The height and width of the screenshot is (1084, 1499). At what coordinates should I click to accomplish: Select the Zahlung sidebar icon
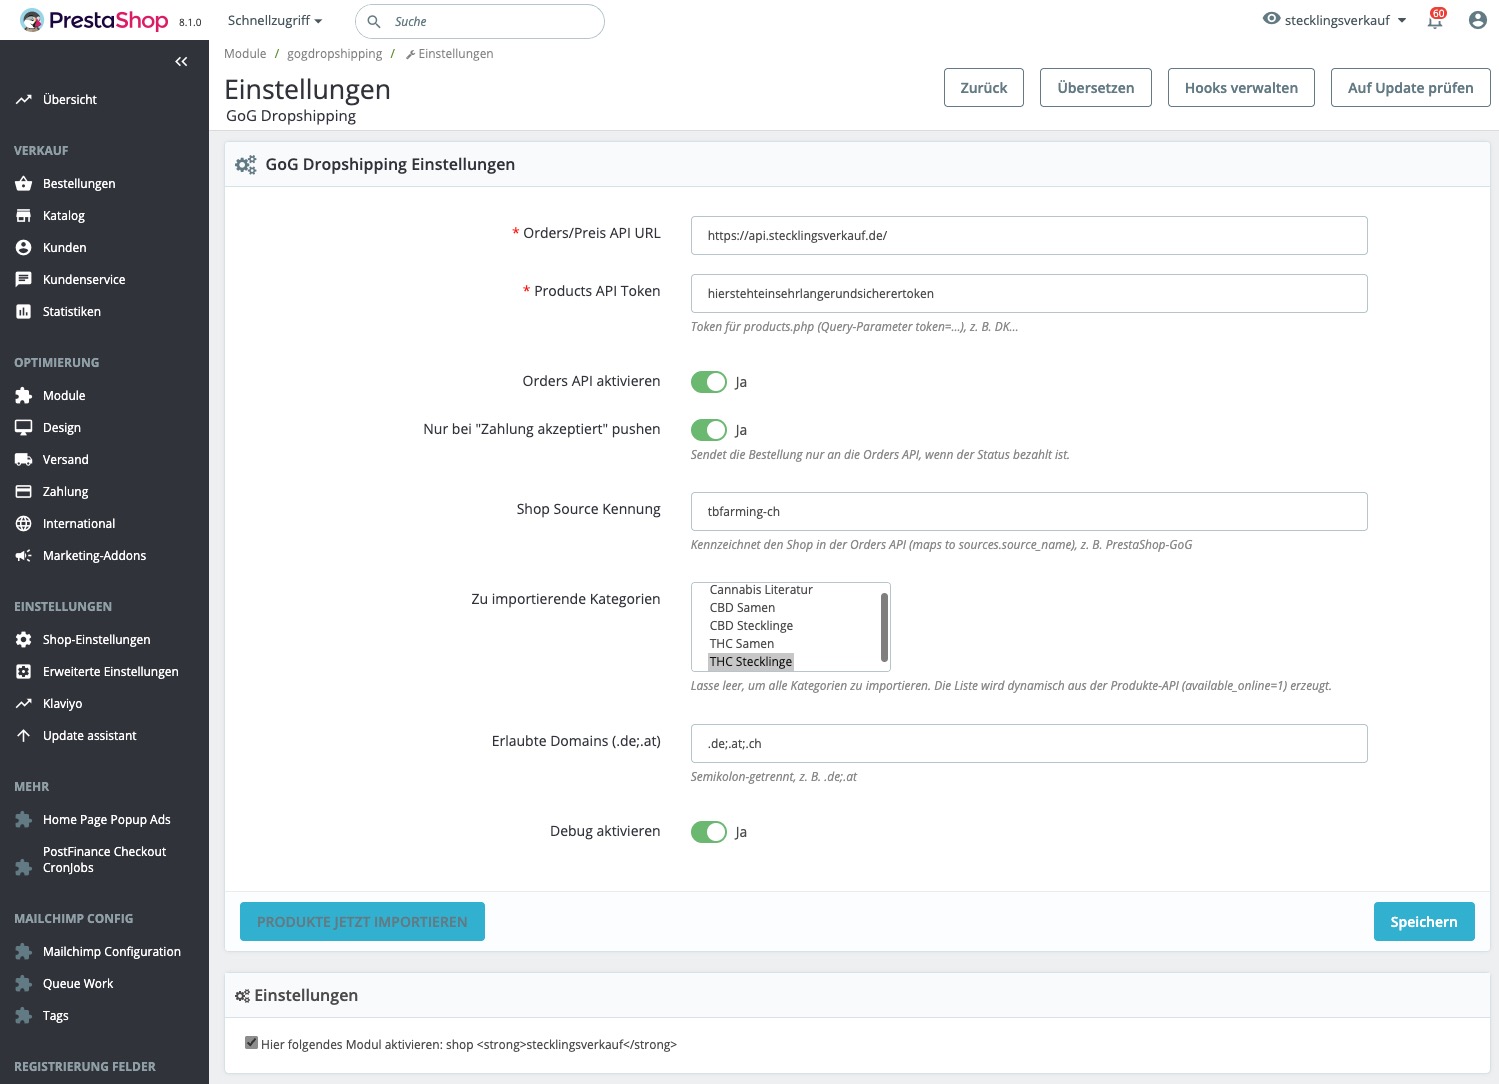24,491
